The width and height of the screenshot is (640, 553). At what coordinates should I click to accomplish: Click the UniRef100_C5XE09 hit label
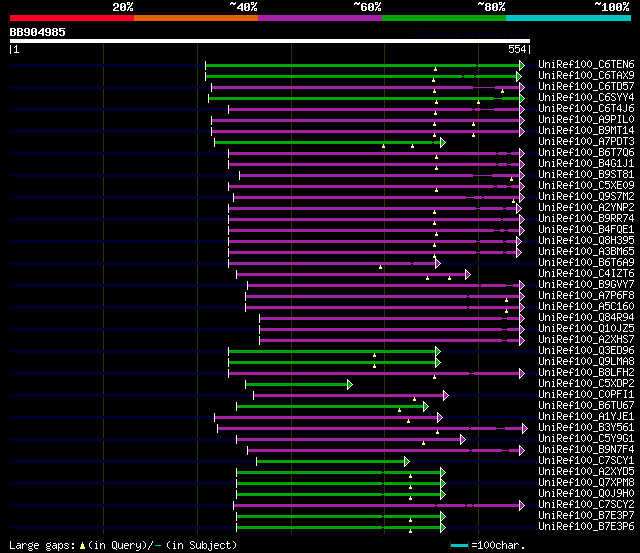point(586,186)
